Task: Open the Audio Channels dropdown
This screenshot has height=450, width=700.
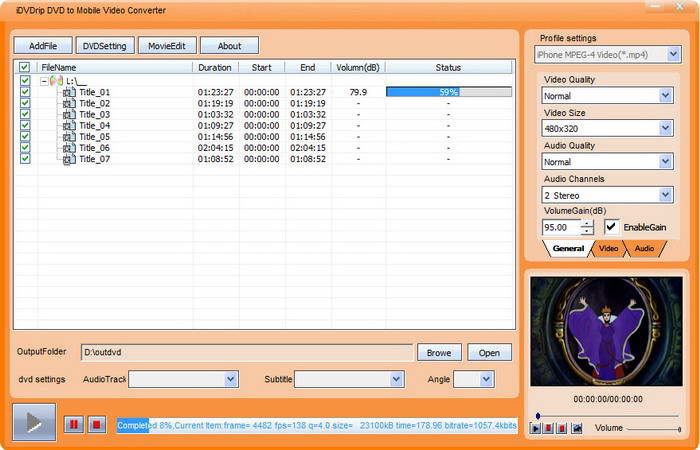Action: [666, 195]
